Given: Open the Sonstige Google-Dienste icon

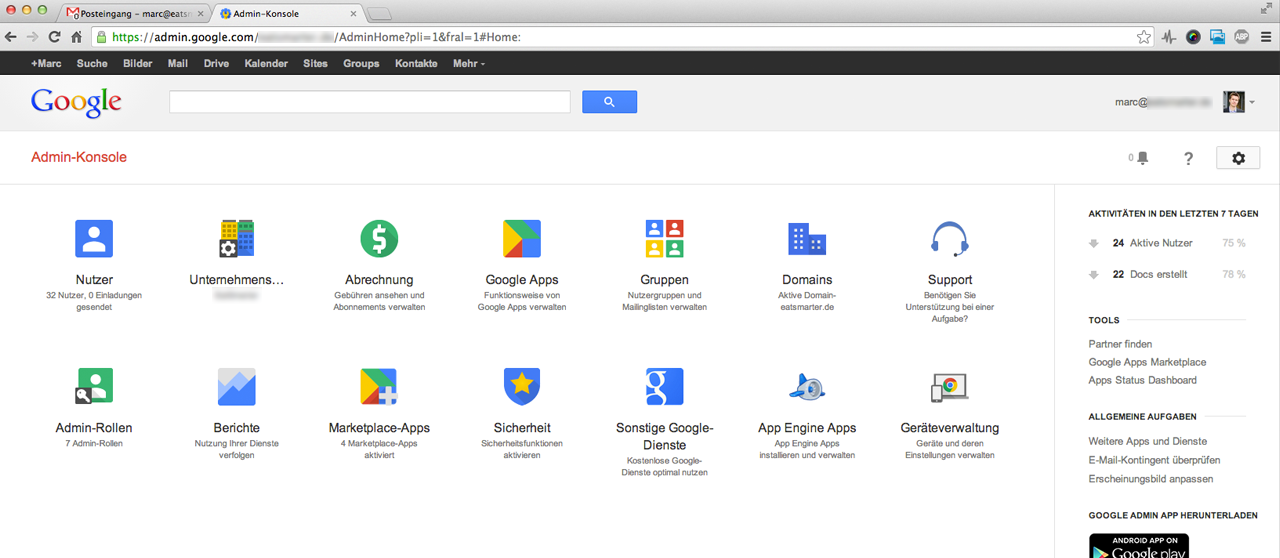Looking at the screenshot, I should tap(664, 386).
